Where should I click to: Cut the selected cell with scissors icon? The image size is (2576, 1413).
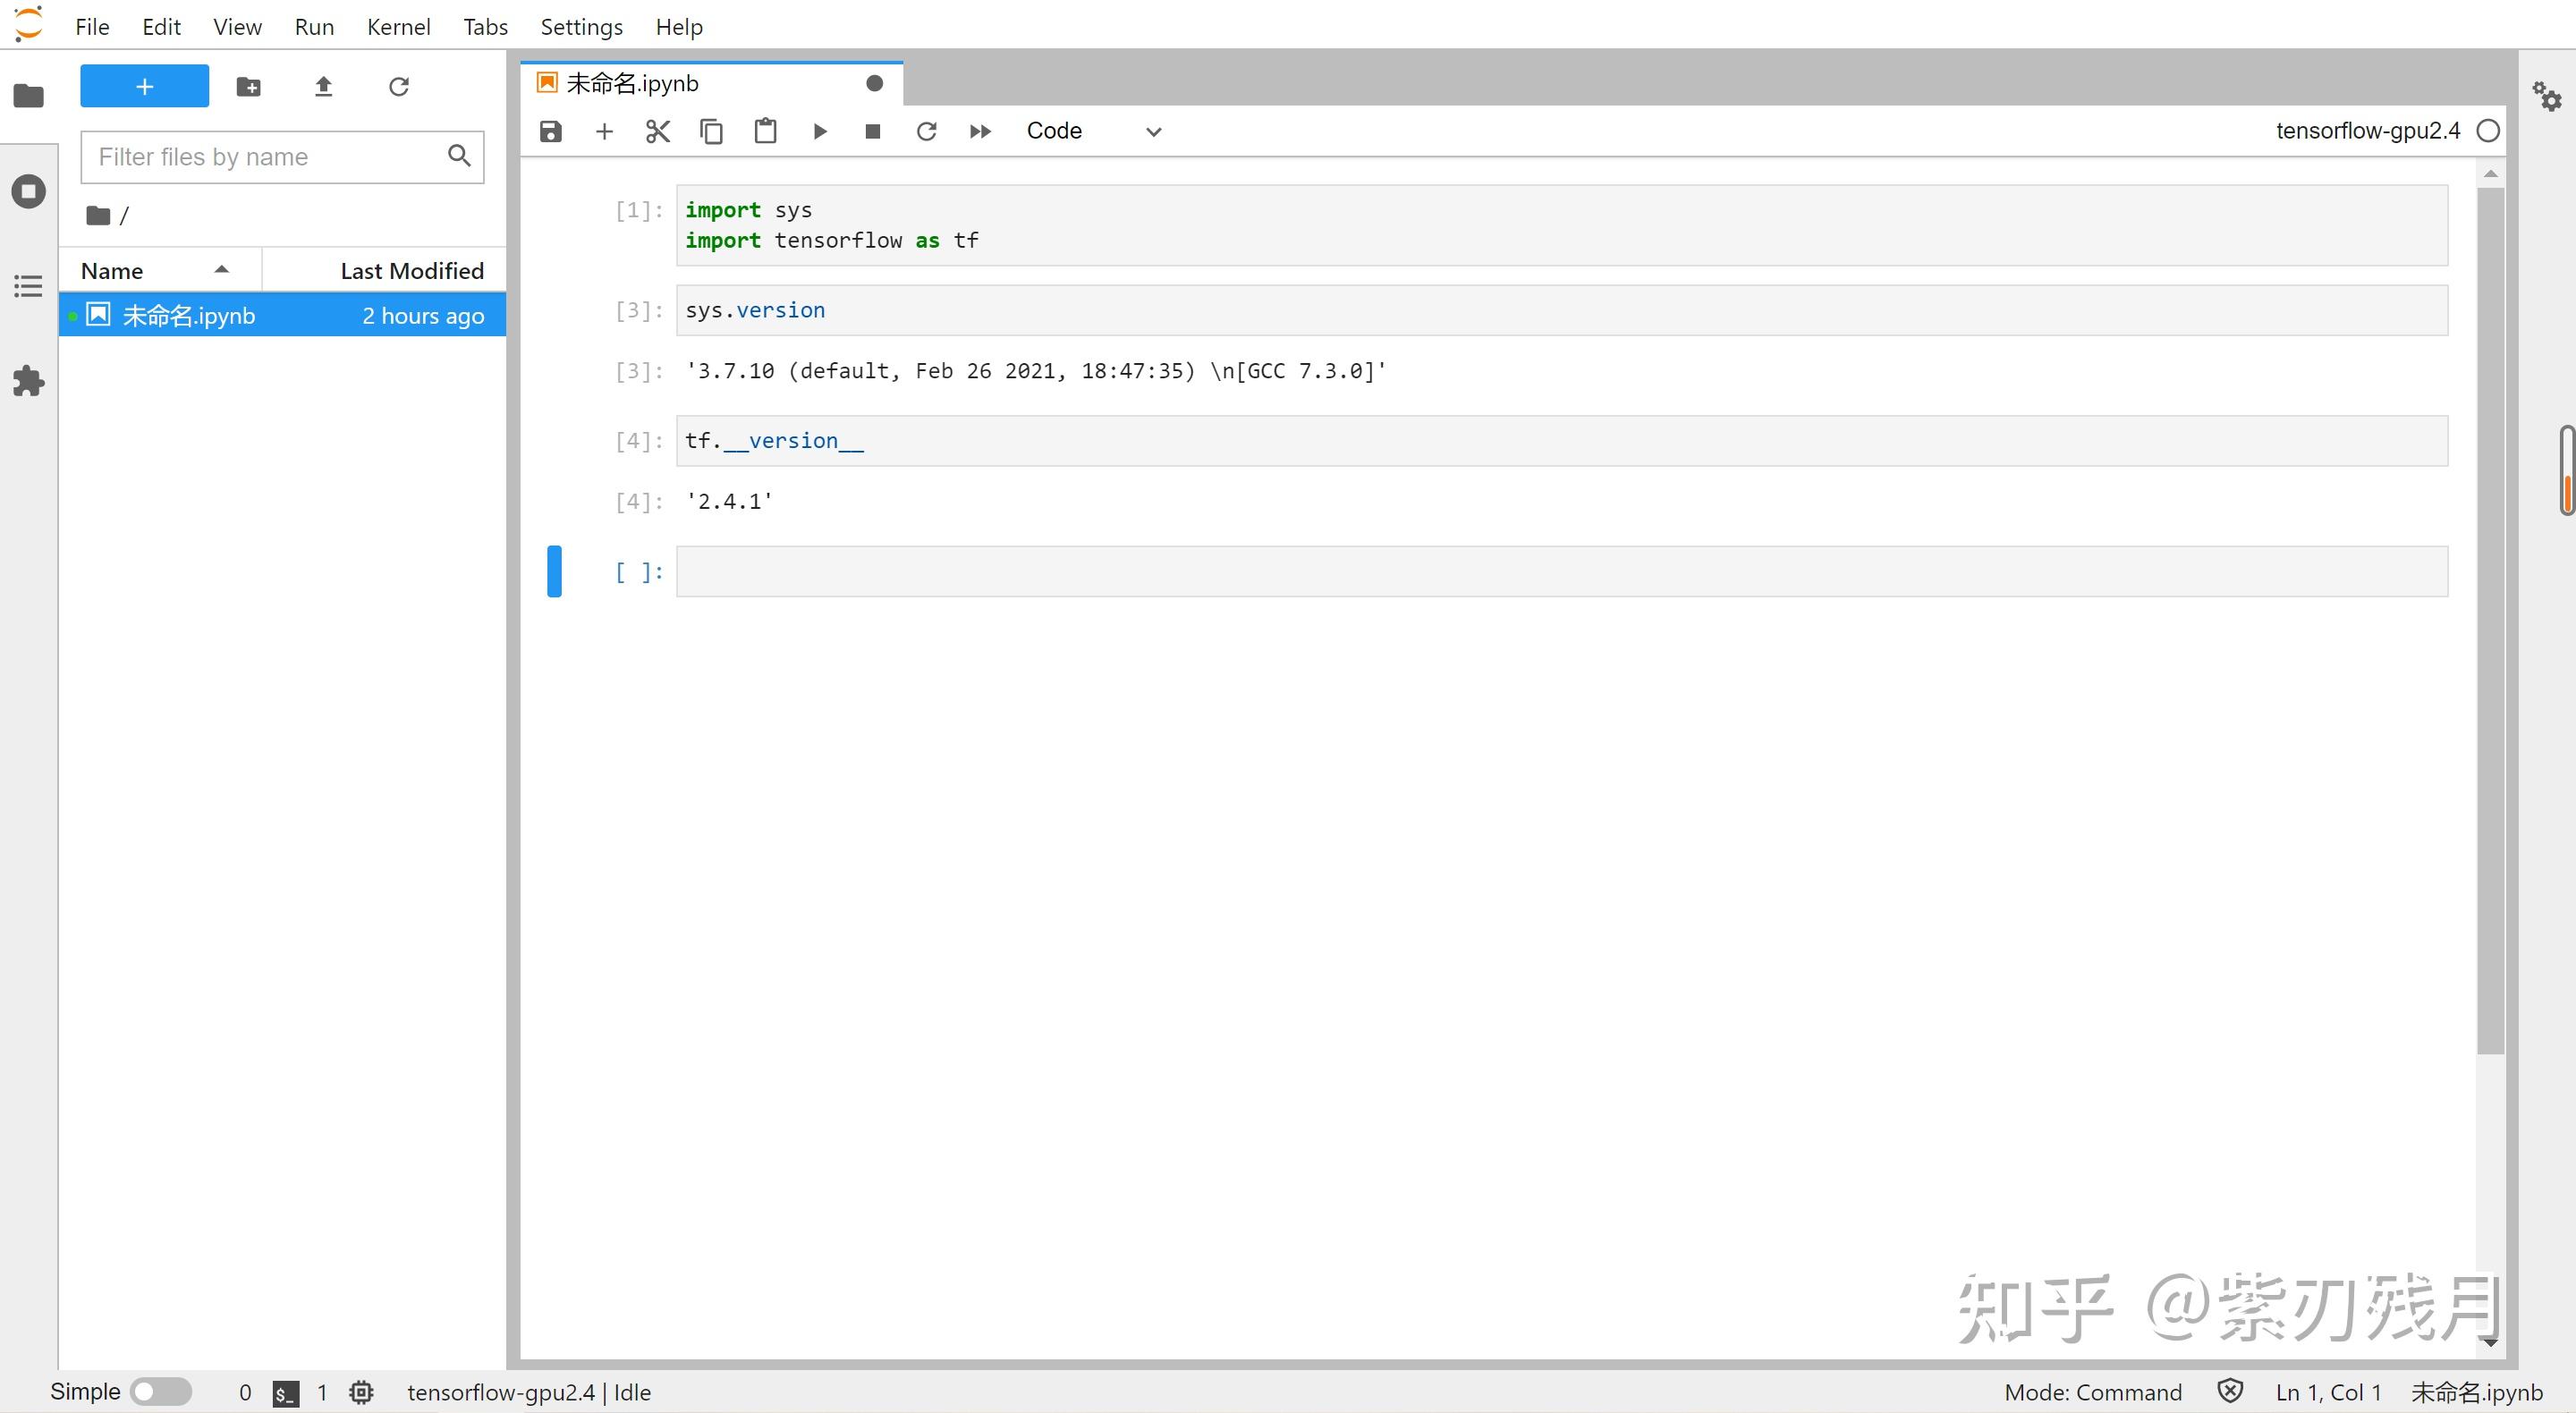pyautogui.click(x=657, y=131)
